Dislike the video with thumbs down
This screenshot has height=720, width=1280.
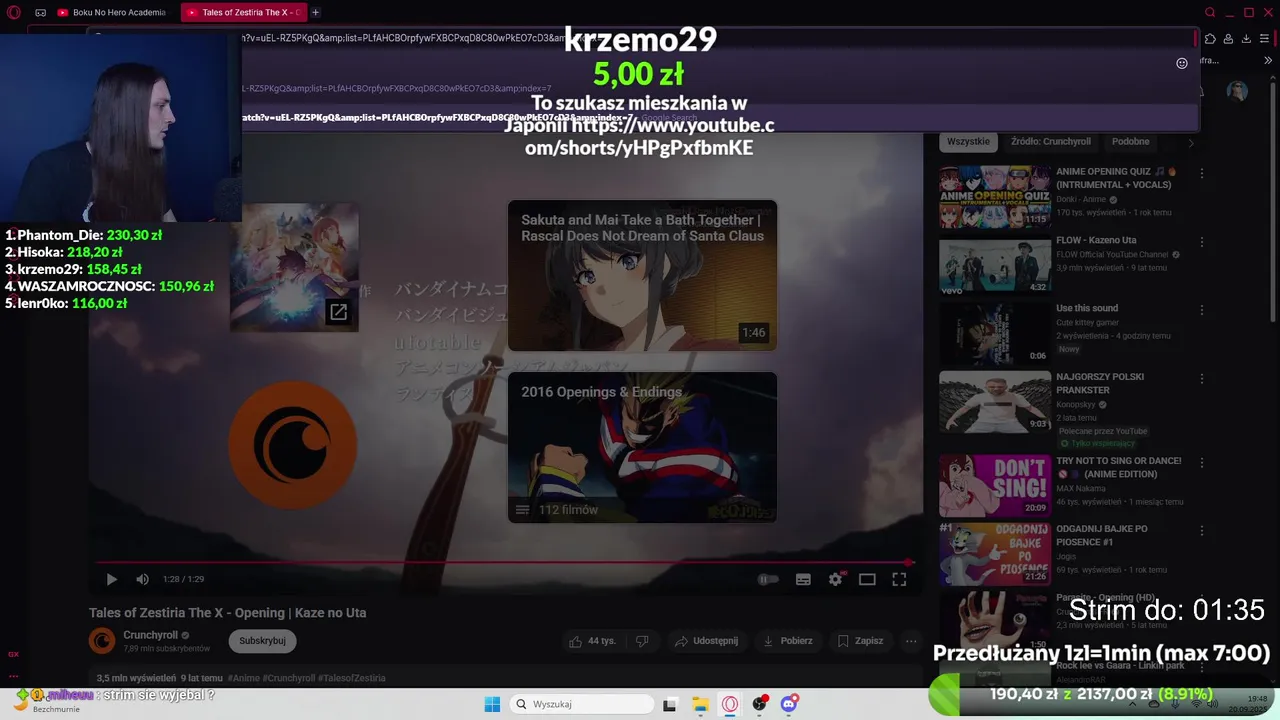(642, 641)
